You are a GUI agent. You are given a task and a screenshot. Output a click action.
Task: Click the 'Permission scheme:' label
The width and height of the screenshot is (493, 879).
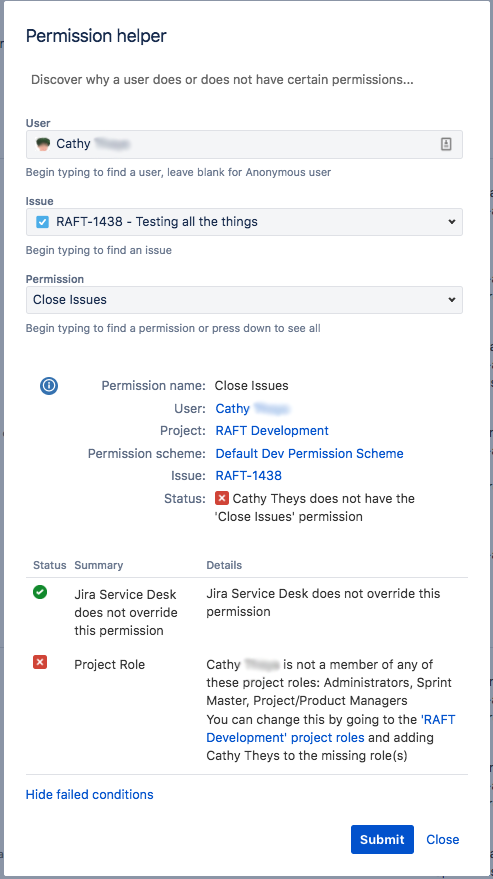point(146,454)
